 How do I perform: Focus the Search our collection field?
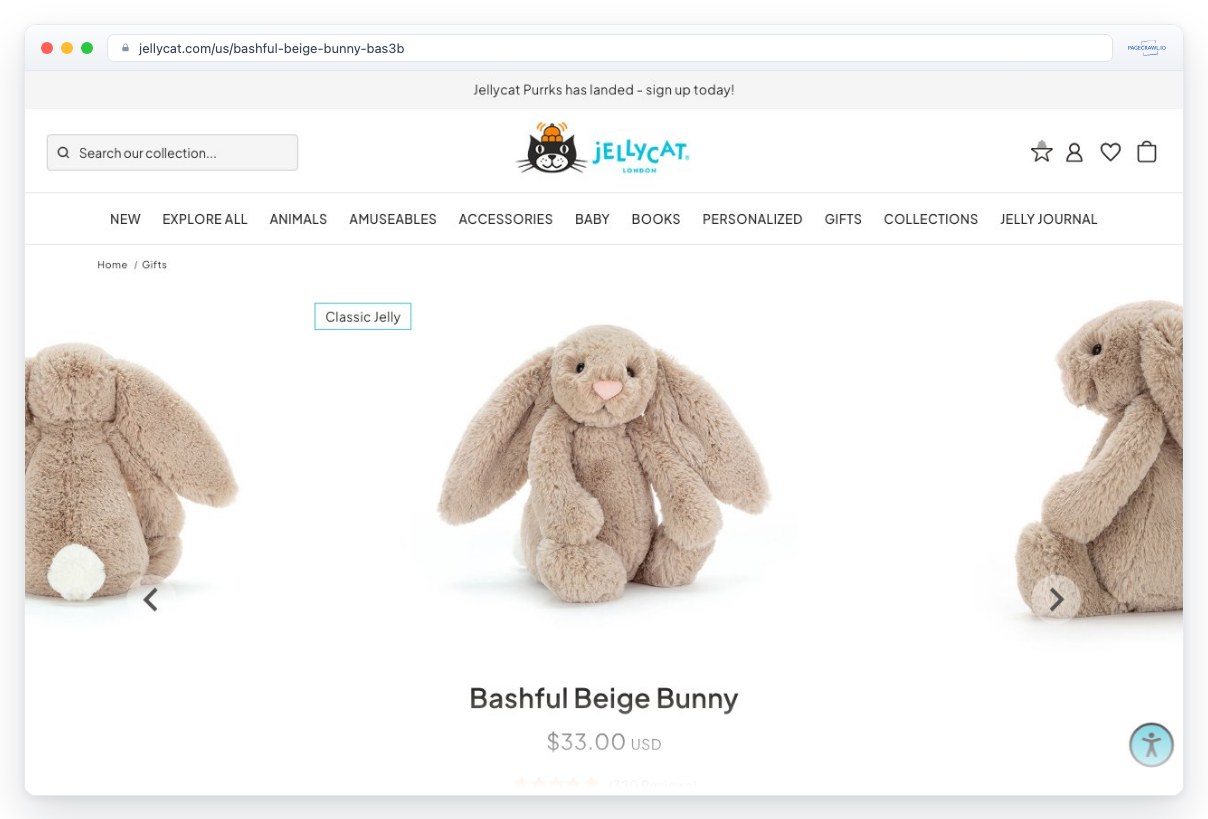[172, 153]
